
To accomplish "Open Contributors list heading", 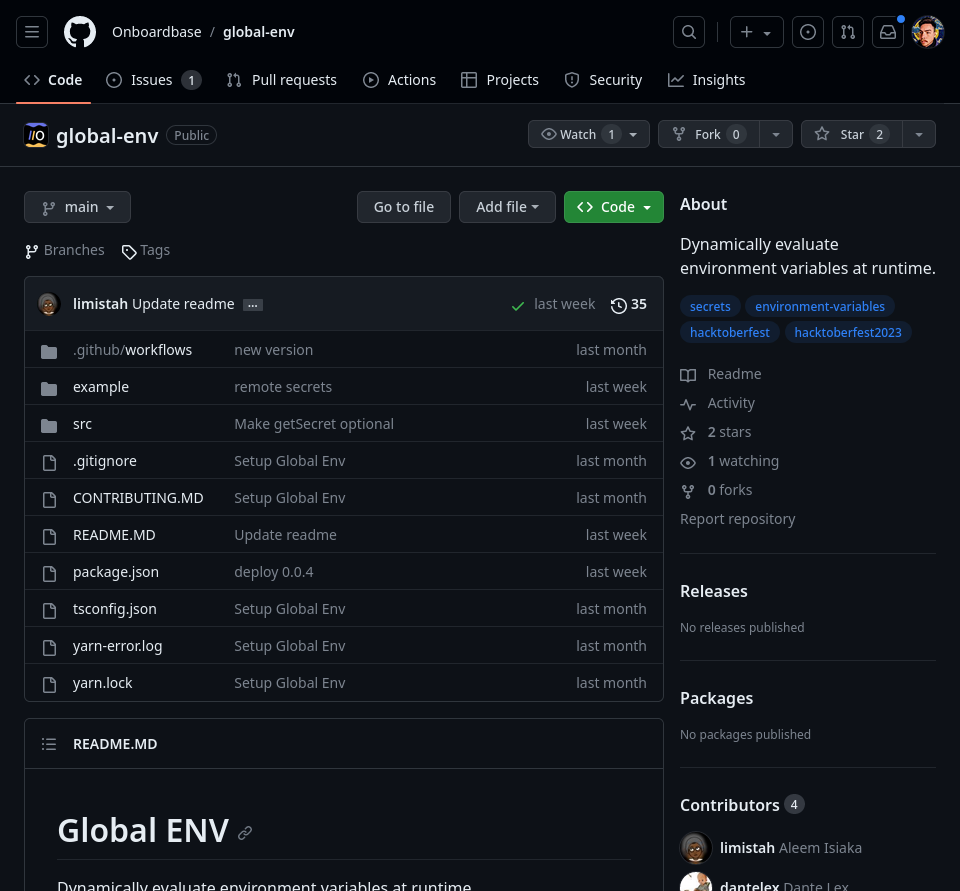I will [742, 805].
